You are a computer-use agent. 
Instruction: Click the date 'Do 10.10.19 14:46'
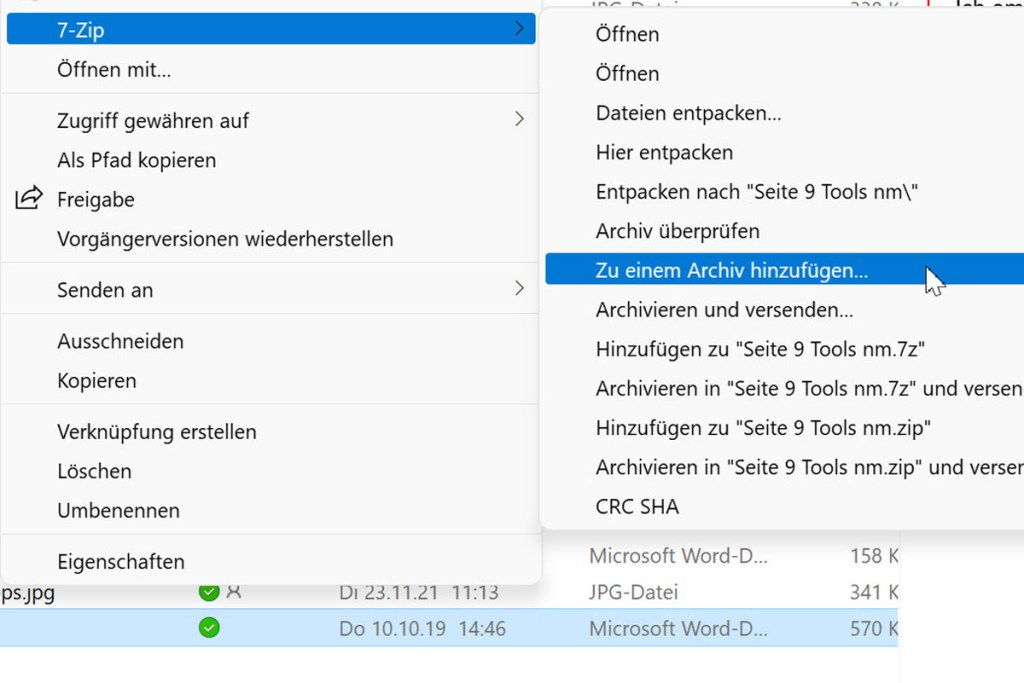[422, 629]
